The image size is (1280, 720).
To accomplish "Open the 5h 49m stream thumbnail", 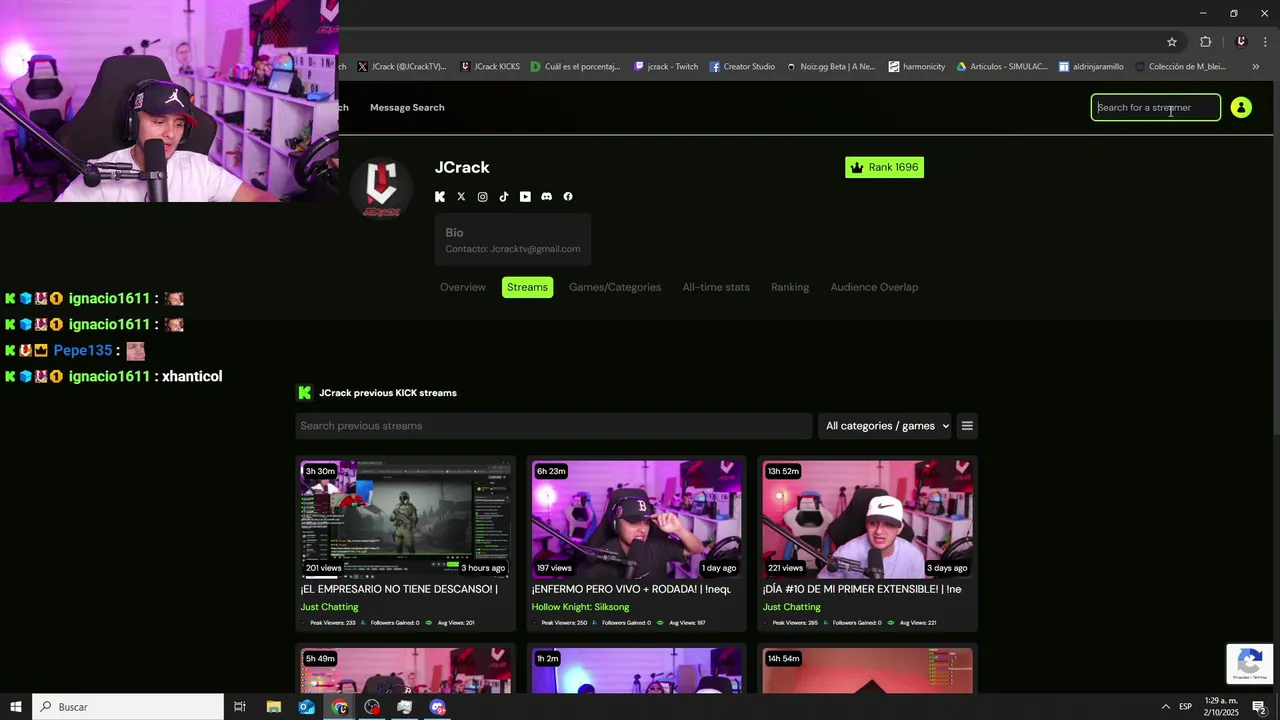I will [405, 670].
